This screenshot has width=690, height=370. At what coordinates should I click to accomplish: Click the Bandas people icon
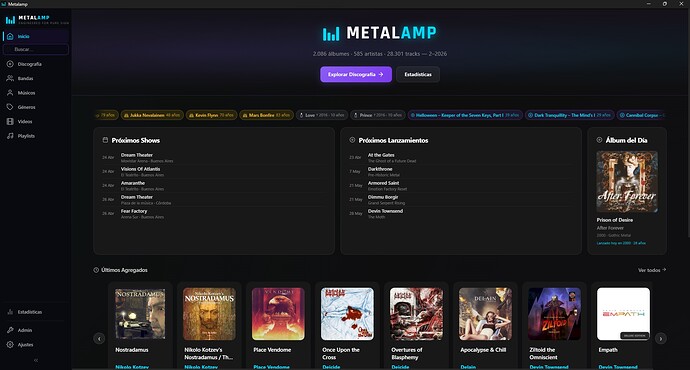pyautogui.click(x=10, y=78)
